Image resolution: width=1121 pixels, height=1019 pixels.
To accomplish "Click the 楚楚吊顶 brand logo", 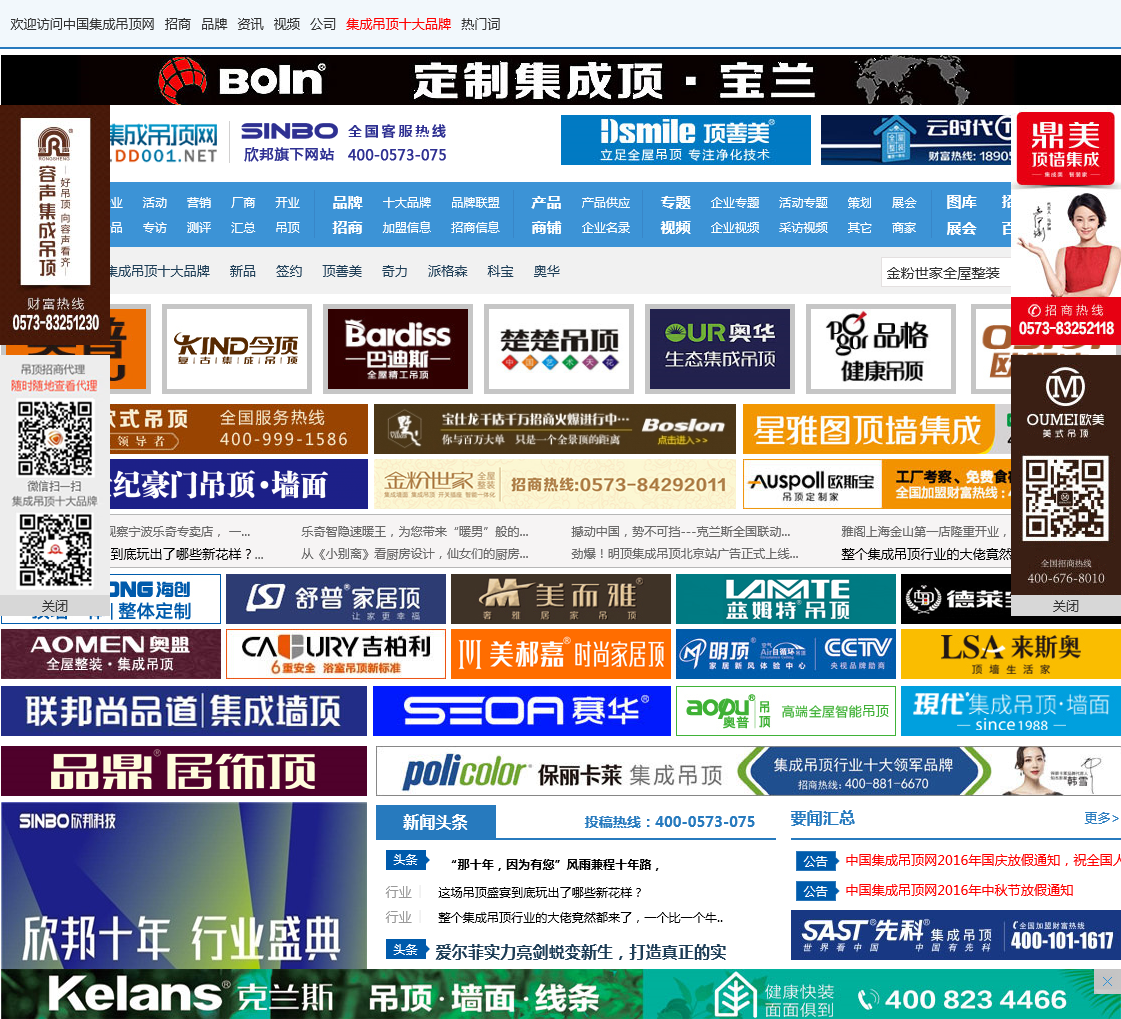I will point(559,349).
